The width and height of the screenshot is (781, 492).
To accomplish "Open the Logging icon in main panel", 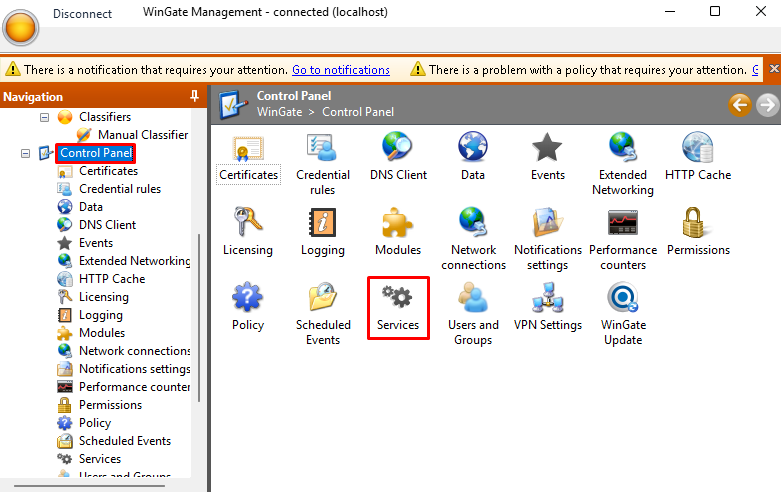I will (x=322, y=222).
